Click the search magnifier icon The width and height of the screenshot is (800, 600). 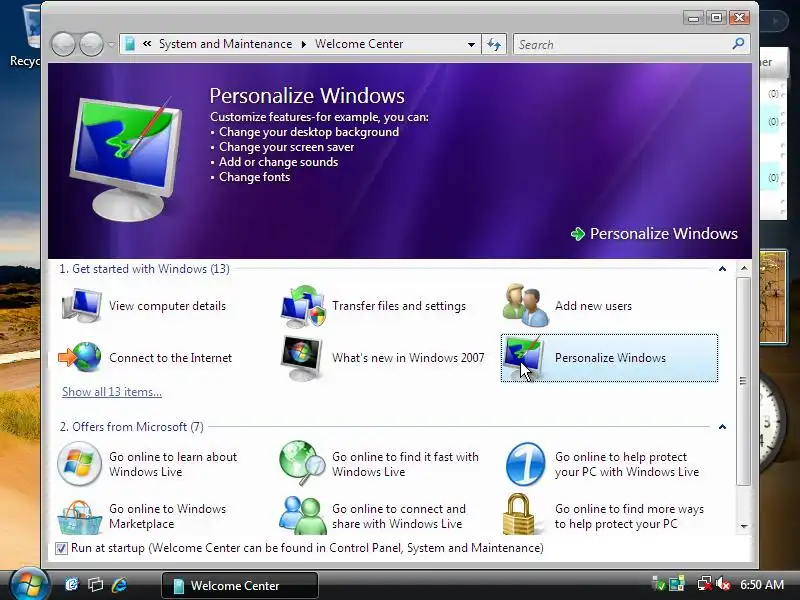738,44
